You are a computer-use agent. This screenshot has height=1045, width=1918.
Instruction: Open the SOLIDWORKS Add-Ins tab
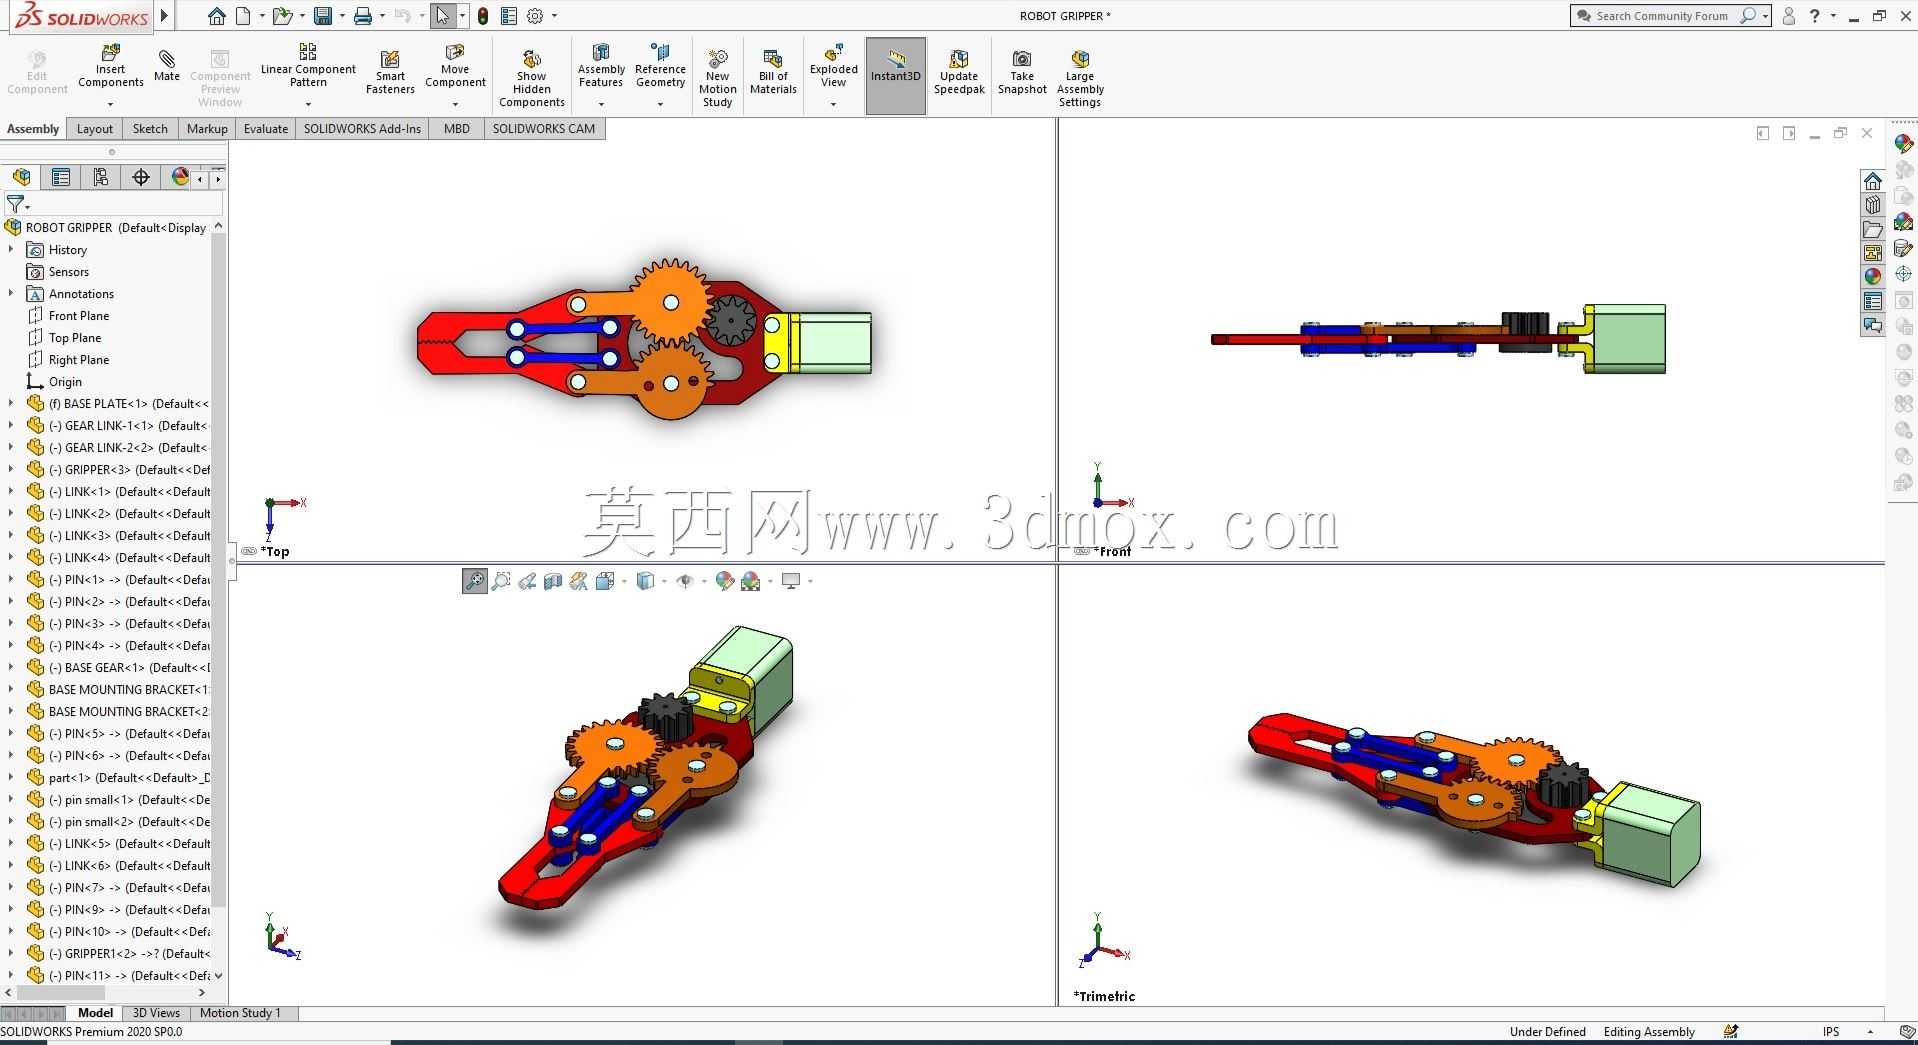click(x=362, y=129)
